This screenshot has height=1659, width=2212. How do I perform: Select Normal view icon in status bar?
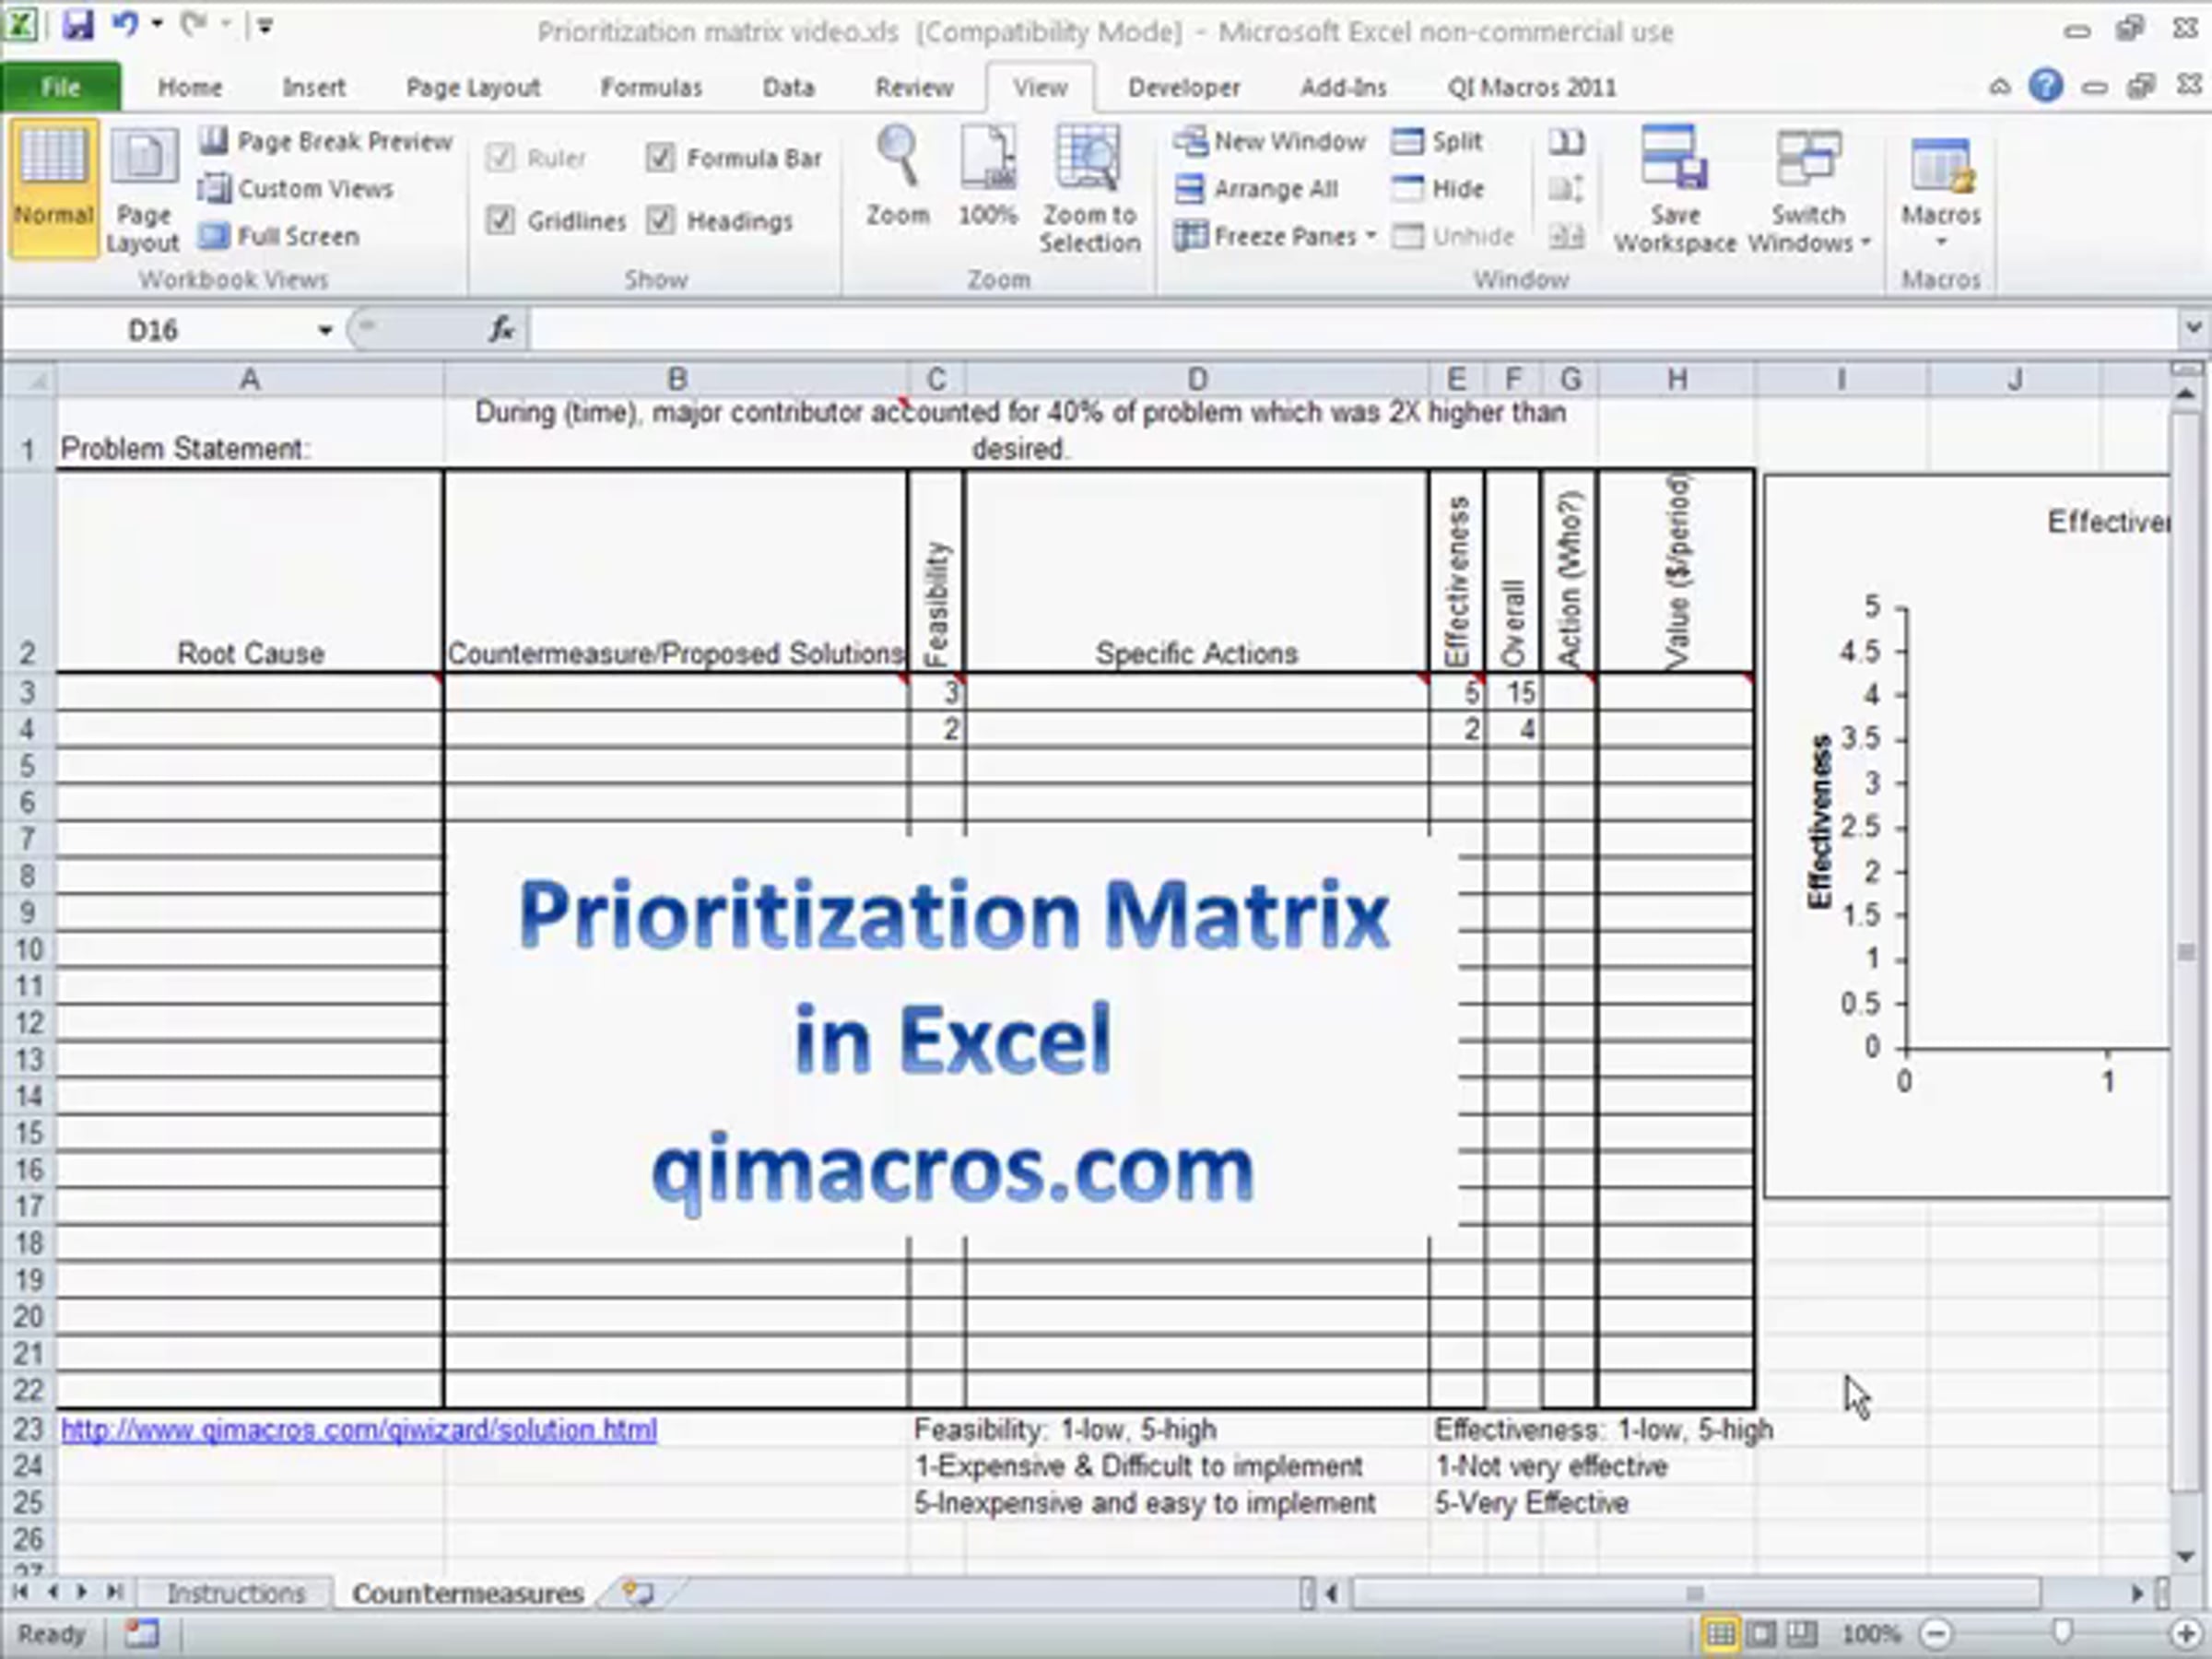click(1719, 1634)
